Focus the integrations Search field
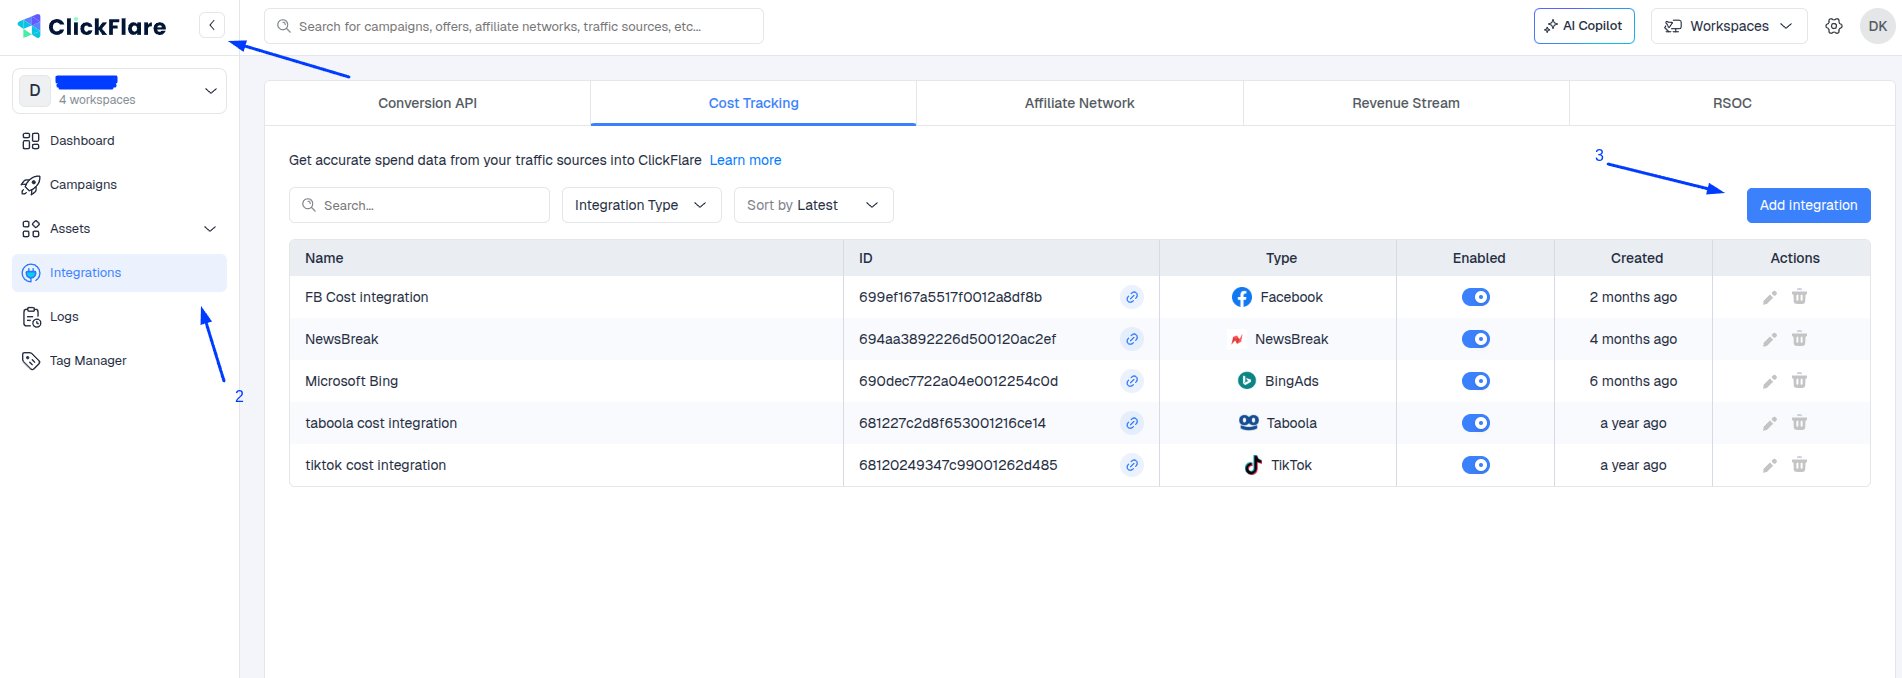1902x678 pixels. [x=419, y=205]
